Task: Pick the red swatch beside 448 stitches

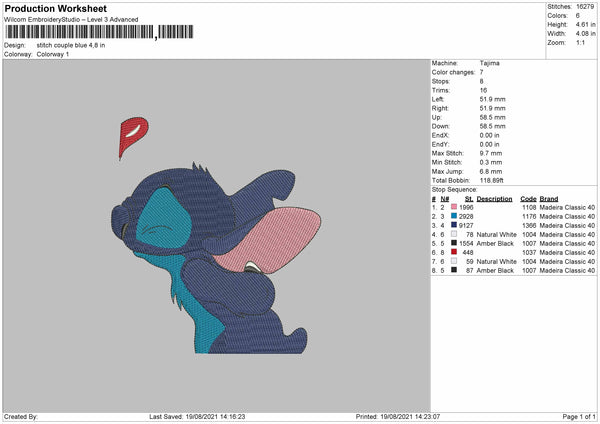Action: point(454,252)
